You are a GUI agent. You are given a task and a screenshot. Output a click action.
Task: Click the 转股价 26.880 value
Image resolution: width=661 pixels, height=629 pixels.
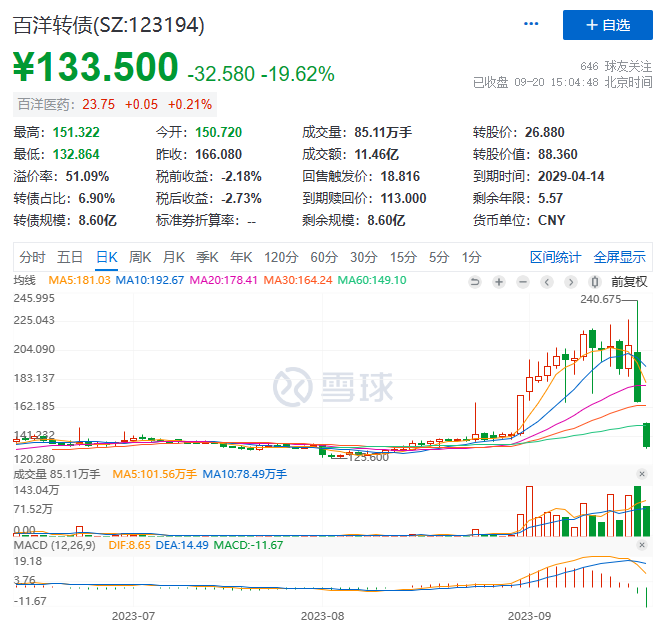pos(544,132)
